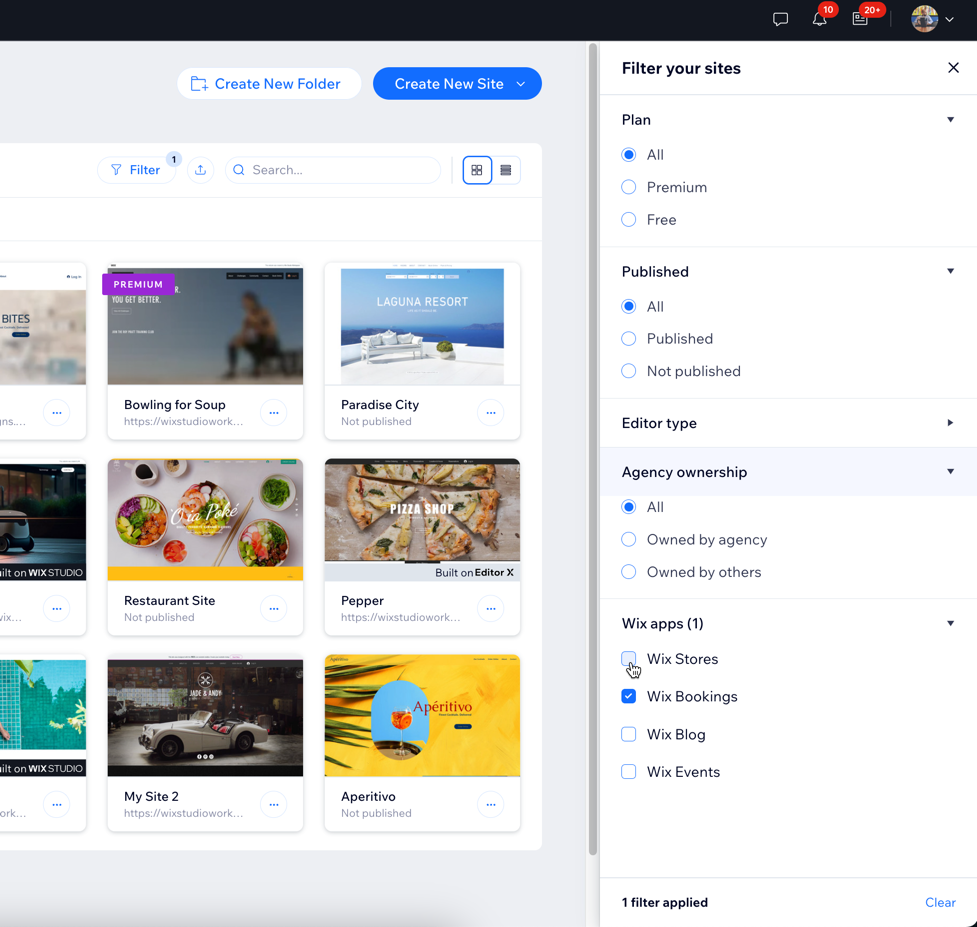Clear the applied filter
Image resolution: width=977 pixels, height=927 pixels.
pyautogui.click(x=940, y=902)
